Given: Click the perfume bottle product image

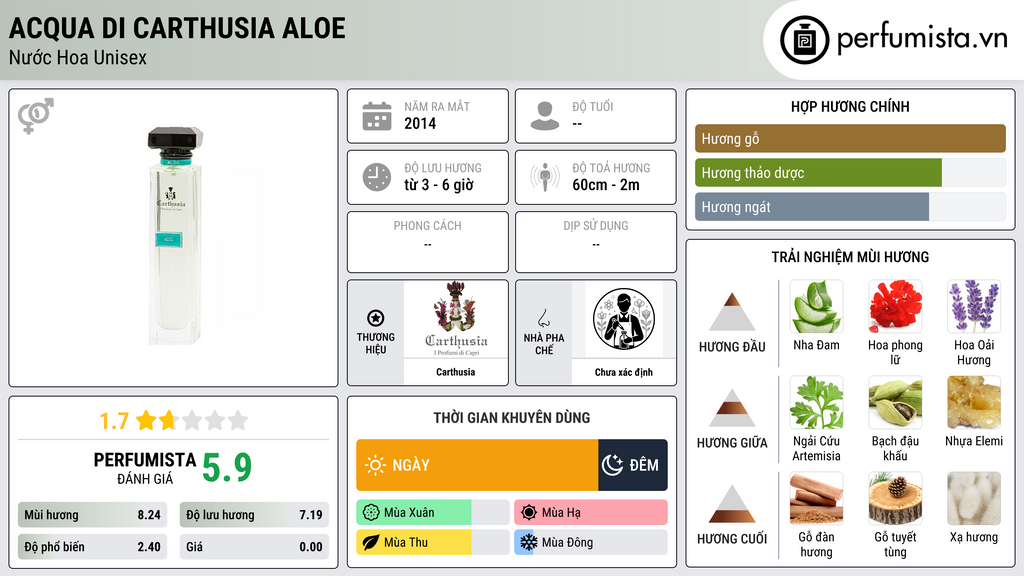Looking at the screenshot, I should pyautogui.click(x=174, y=235).
